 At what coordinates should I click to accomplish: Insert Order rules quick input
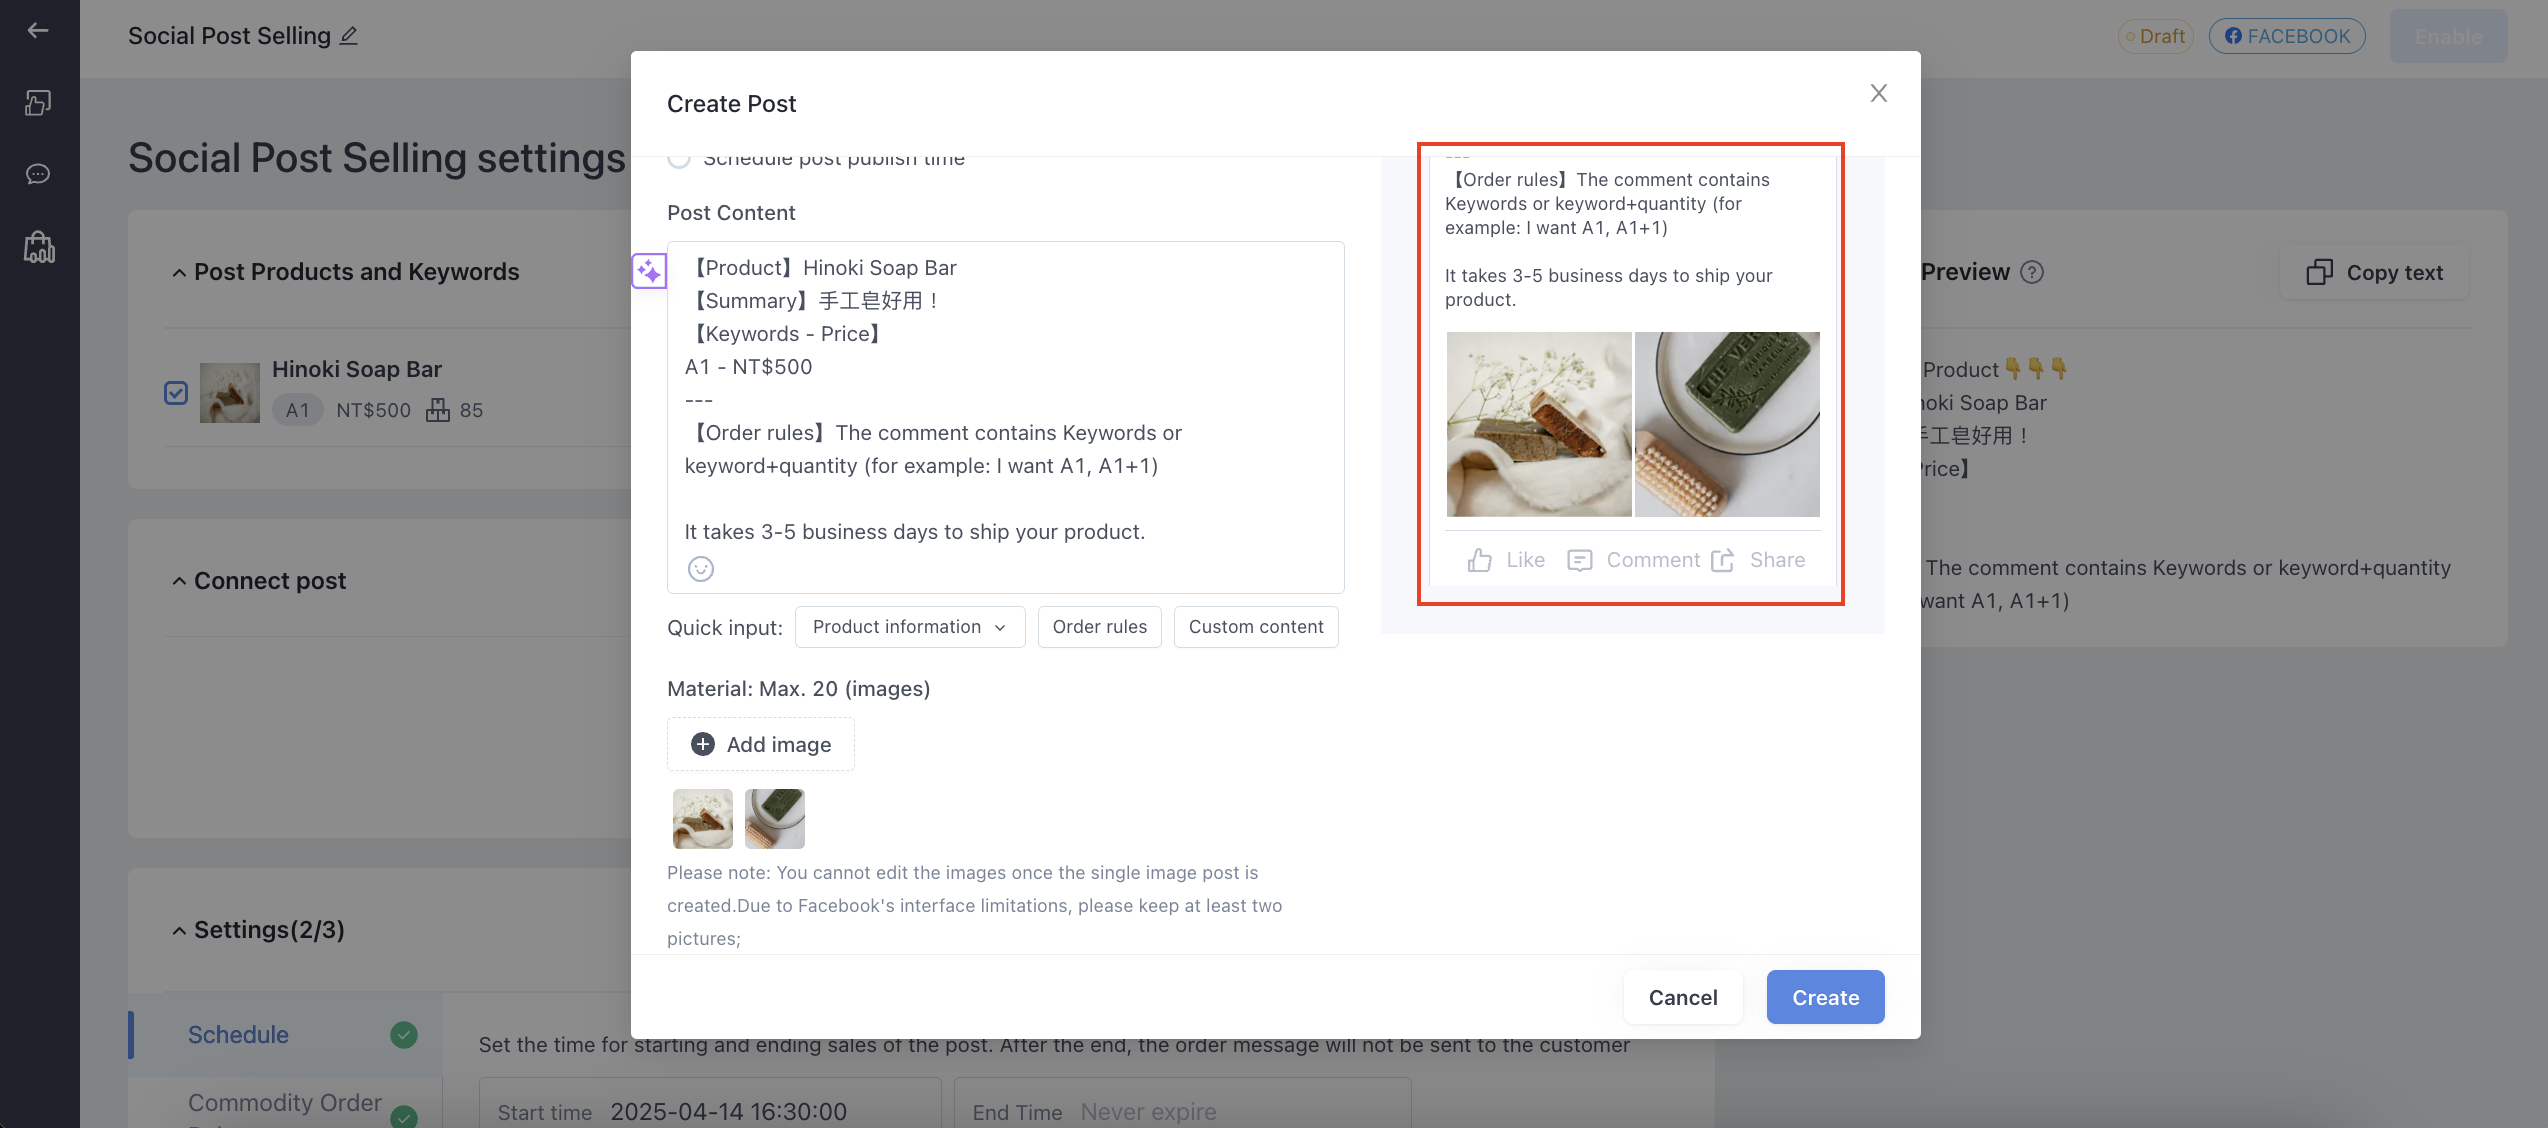pyautogui.click(x=1100, y=627)
